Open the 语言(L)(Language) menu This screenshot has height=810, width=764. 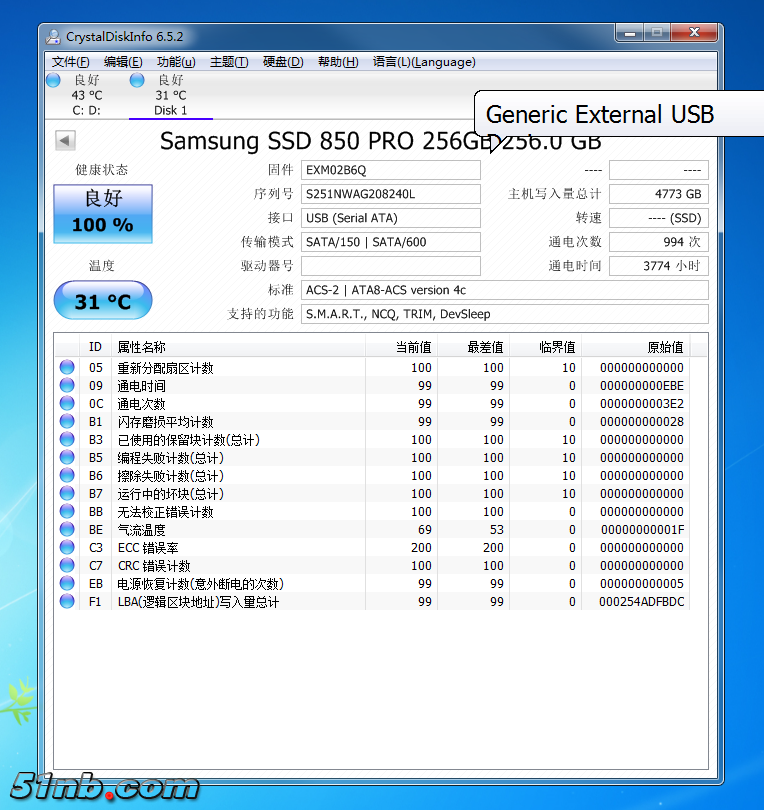pos(424,62)
